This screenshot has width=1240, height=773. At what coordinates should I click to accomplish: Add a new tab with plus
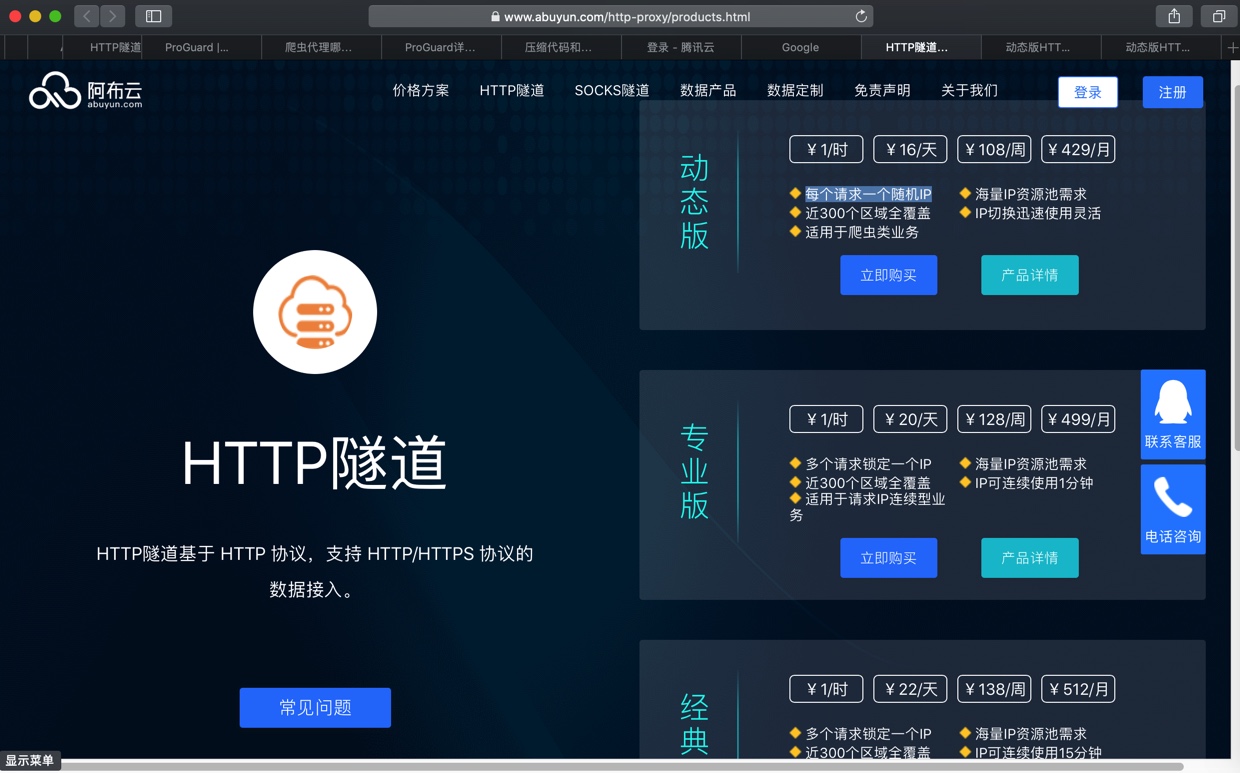click(x=1232, y=47)
